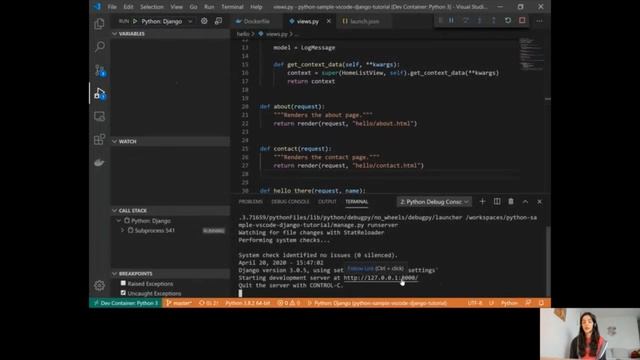Click Dev Container: Python 3 remote indicator

coord(126,303)
